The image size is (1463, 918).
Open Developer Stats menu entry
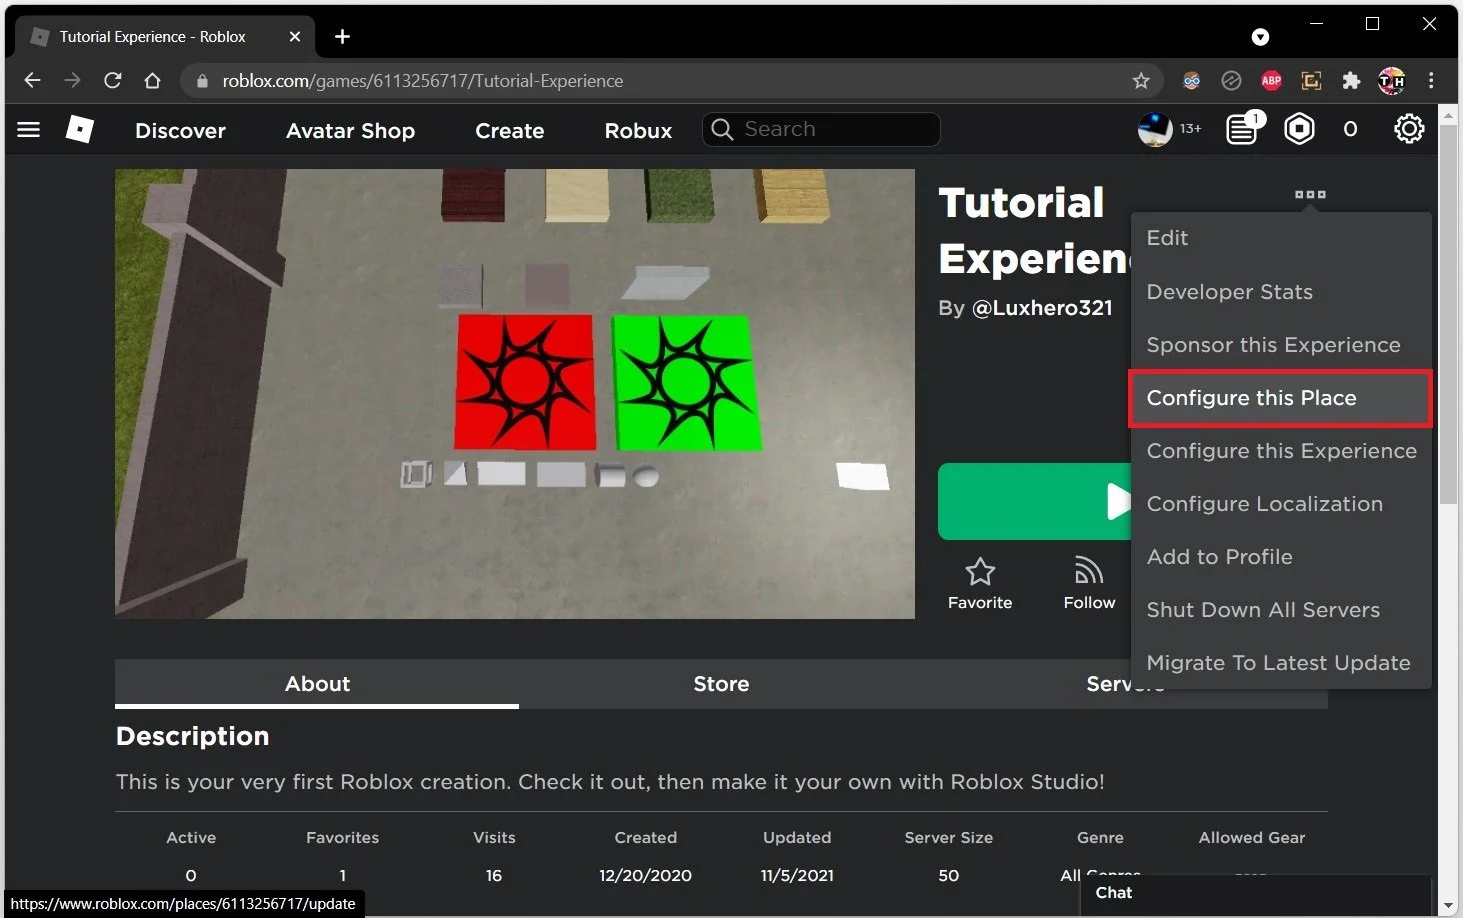tap(1281, 292)
